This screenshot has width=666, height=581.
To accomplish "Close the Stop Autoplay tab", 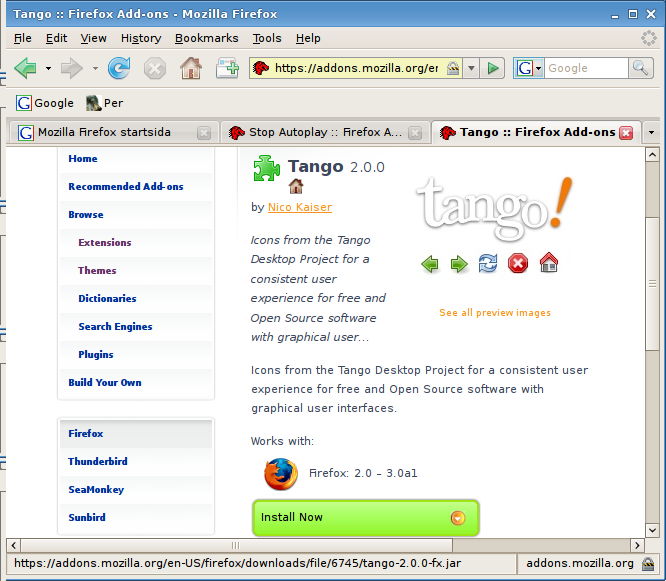I will tap(415, 133).
